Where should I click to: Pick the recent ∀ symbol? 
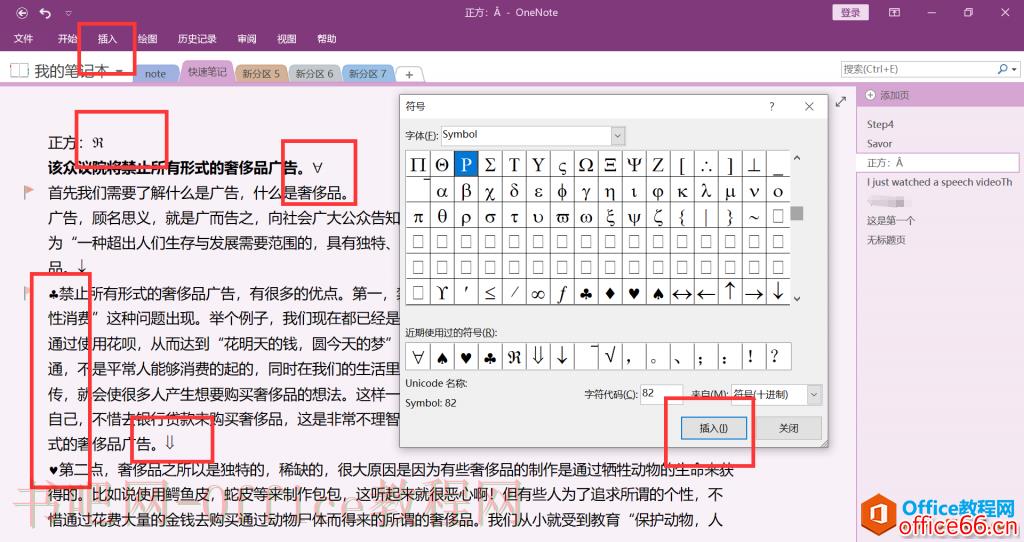coord(418,357)
